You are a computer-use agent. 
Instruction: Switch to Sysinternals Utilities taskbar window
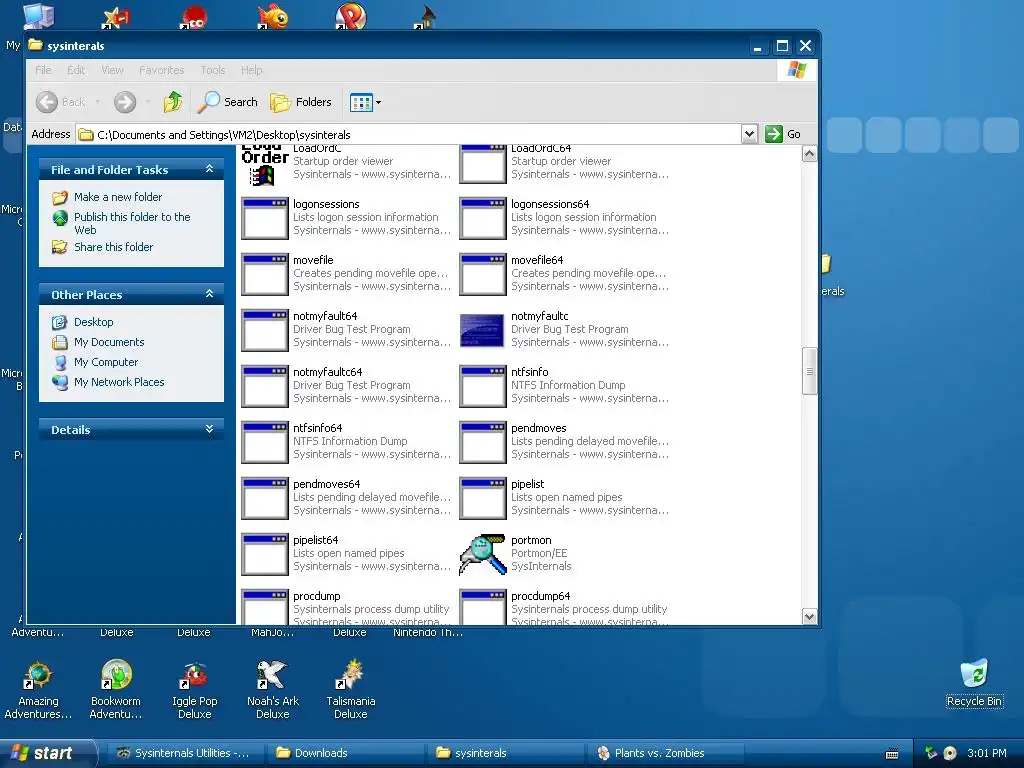[185, 753]
